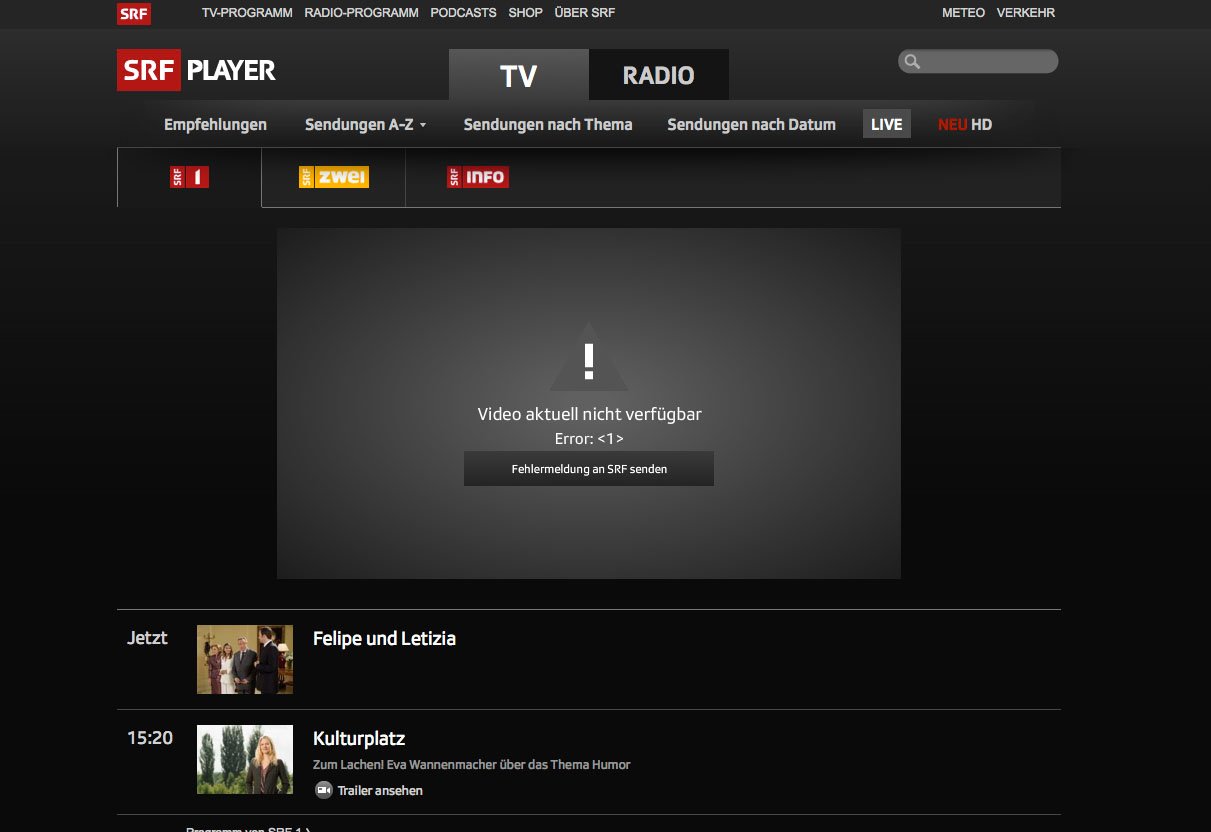Click the trailer camera icon for Kulturplatz
The height and width of the screenshot is (832, 1211).
(323, 790)
